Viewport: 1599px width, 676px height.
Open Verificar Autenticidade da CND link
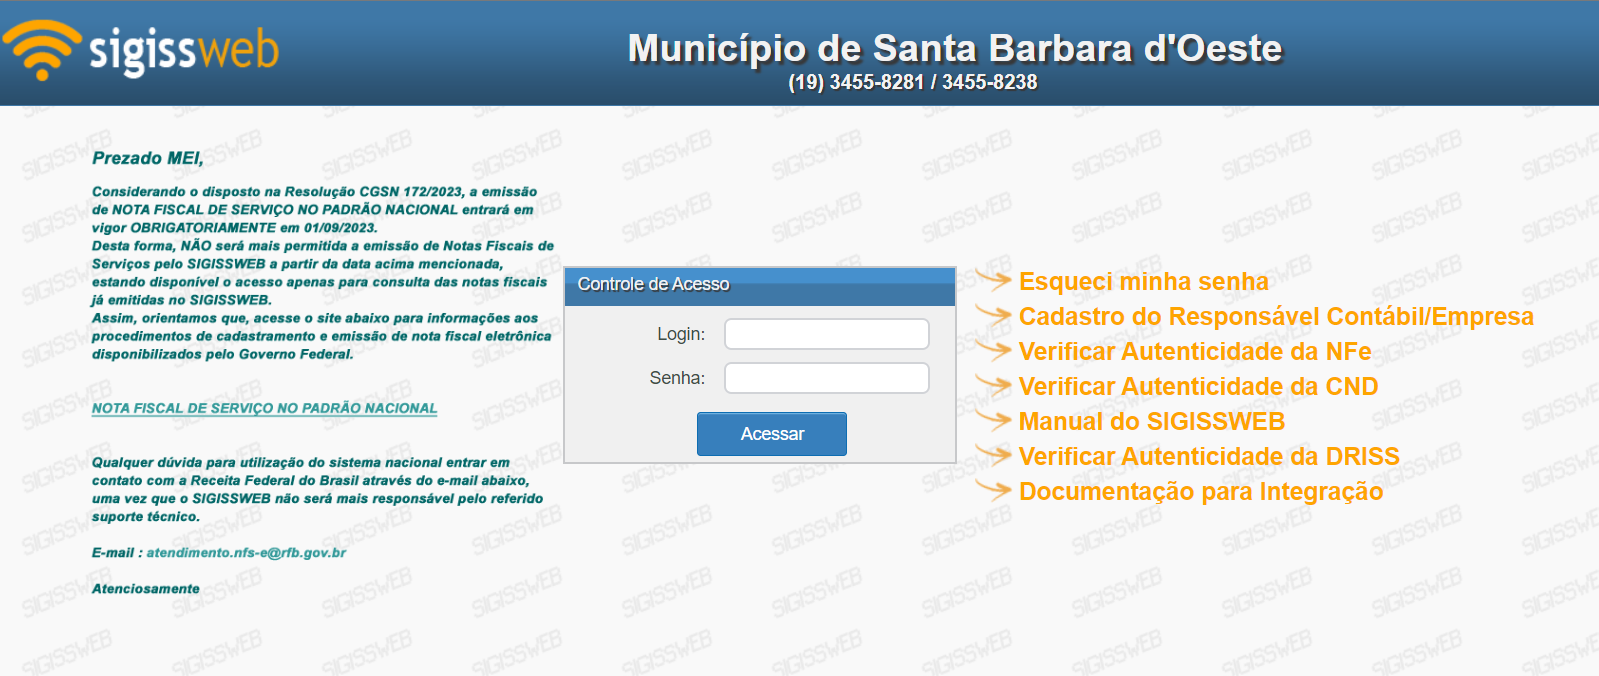pyautogui.click(x=1198, y=387)
